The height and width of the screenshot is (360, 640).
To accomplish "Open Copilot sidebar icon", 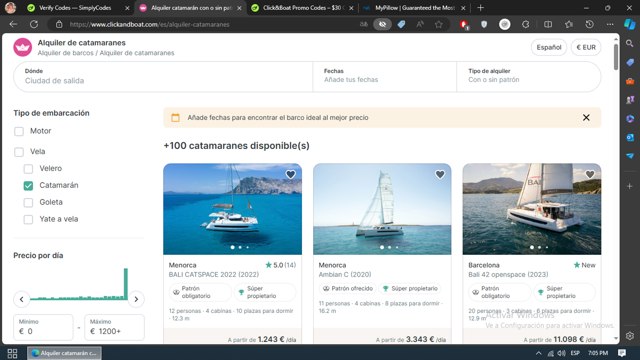I will [630, 24].
